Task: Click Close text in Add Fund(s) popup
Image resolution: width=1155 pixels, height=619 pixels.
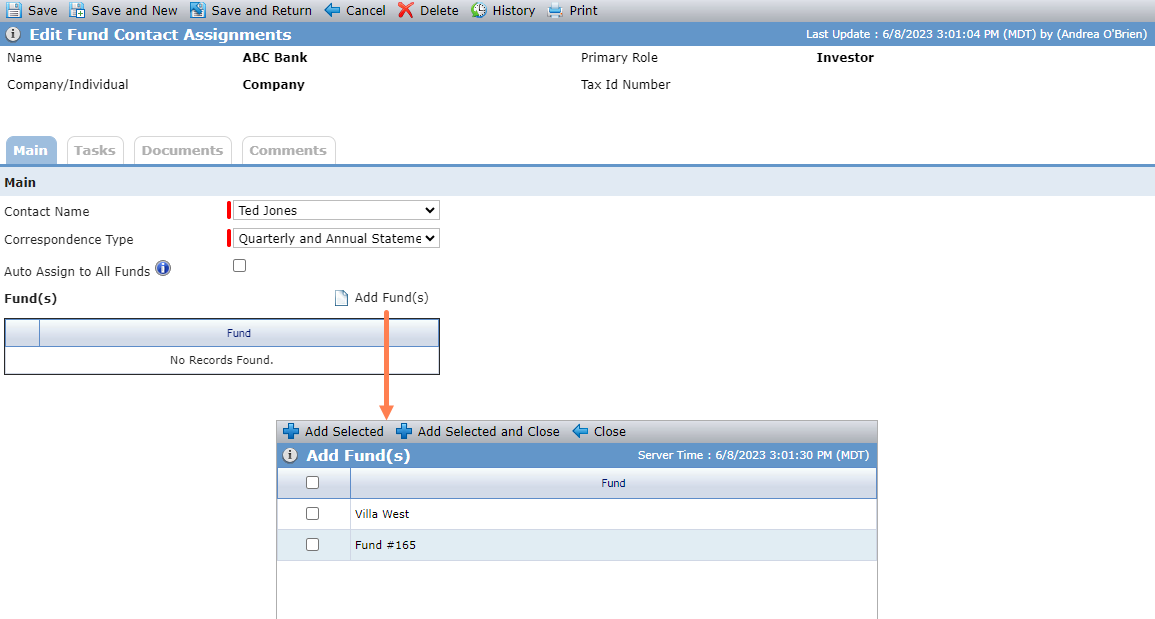Action: [x=610, y=431]
